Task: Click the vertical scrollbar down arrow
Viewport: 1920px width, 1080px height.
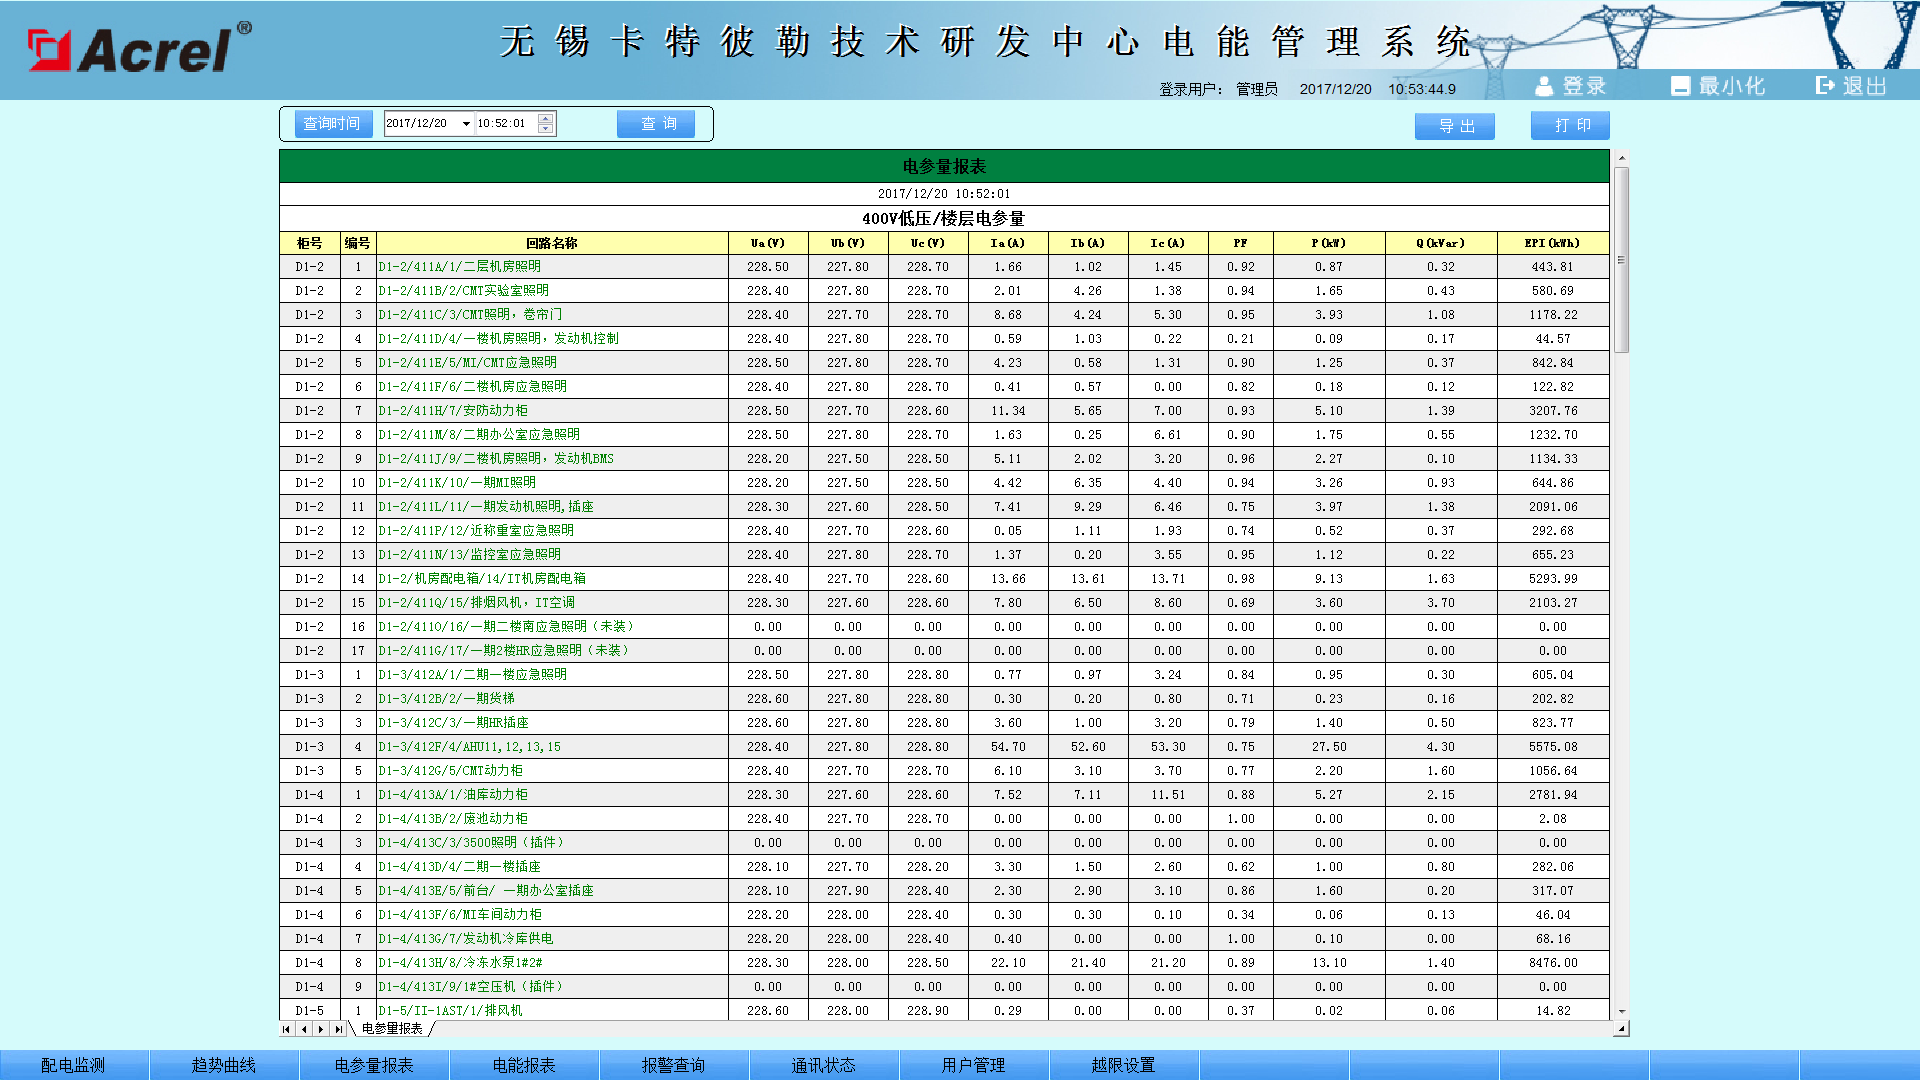Action: tap(1622, 1012)
